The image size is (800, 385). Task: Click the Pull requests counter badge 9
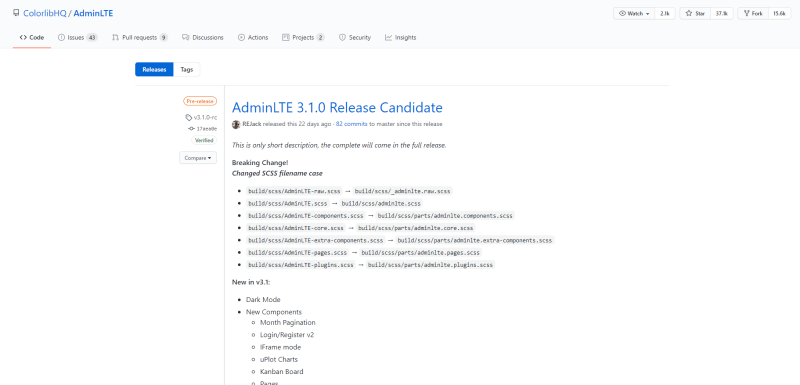coord(163,38)
